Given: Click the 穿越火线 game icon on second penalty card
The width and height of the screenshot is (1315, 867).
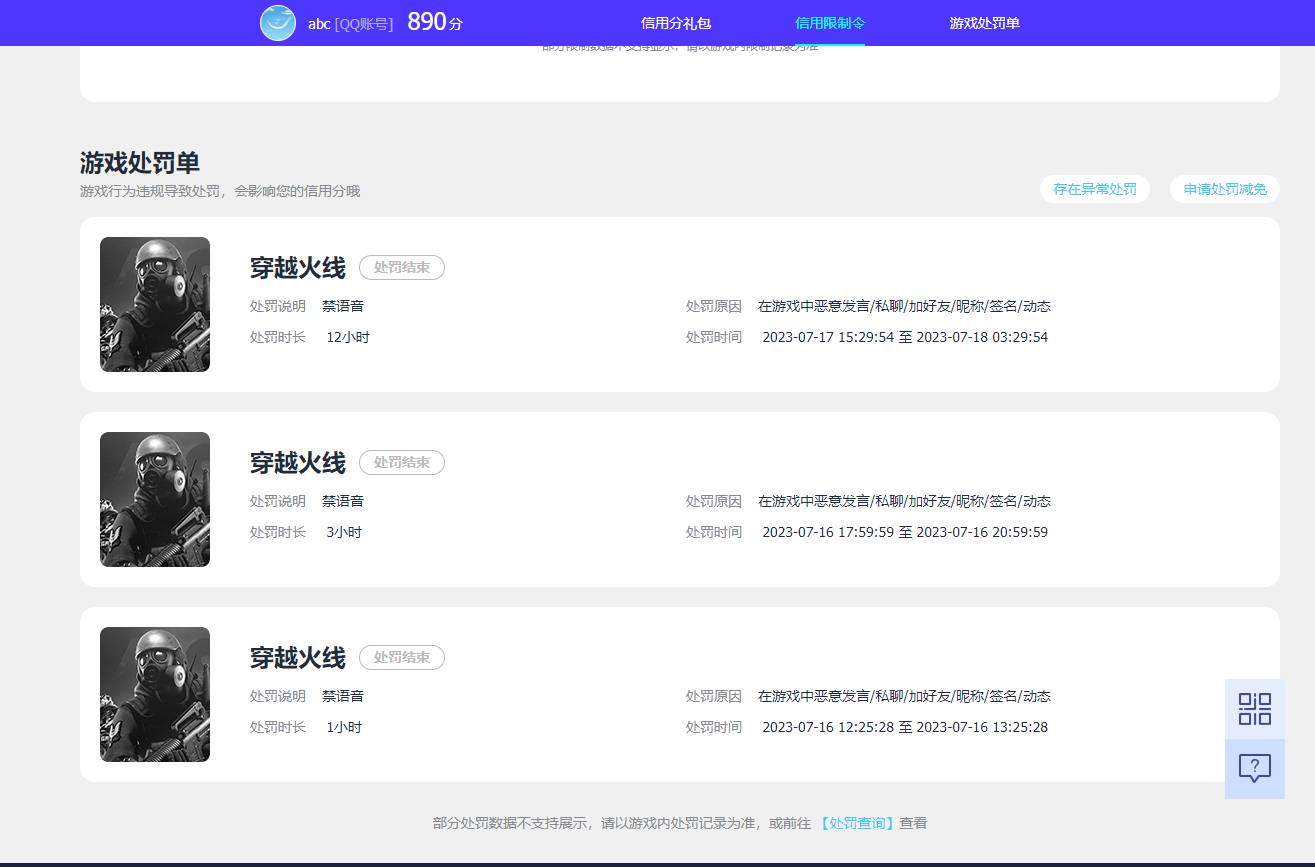Looking at the screenshot, I should point(154,499).
